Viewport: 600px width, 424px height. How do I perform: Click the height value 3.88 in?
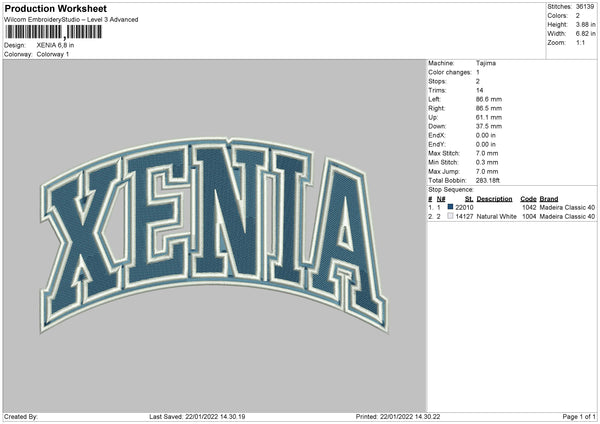585,24
